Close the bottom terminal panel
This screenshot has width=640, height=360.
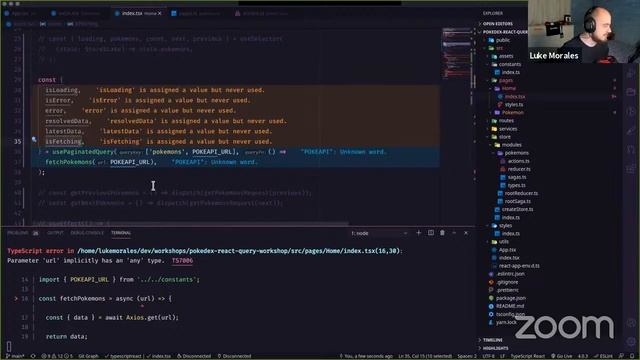pyautogui.click(x=466, y=233)
